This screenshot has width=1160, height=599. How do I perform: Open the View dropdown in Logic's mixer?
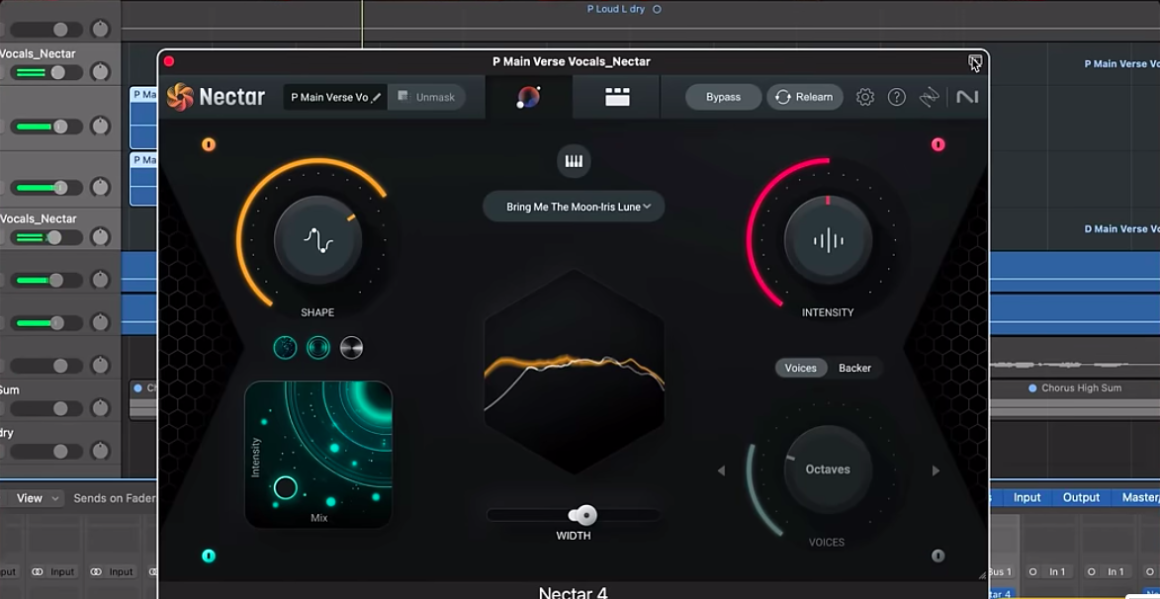pyautogui.click(x=33, y=497)
